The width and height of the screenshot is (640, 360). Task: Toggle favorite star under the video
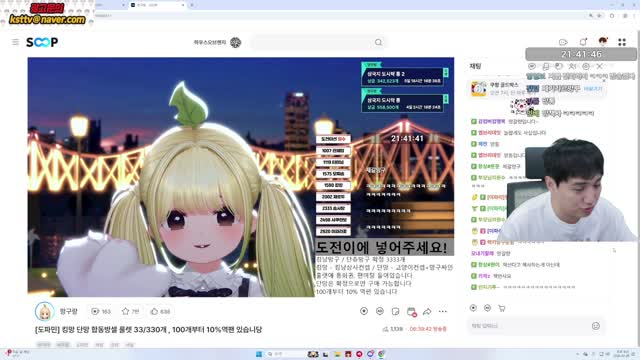coord(126,311)
